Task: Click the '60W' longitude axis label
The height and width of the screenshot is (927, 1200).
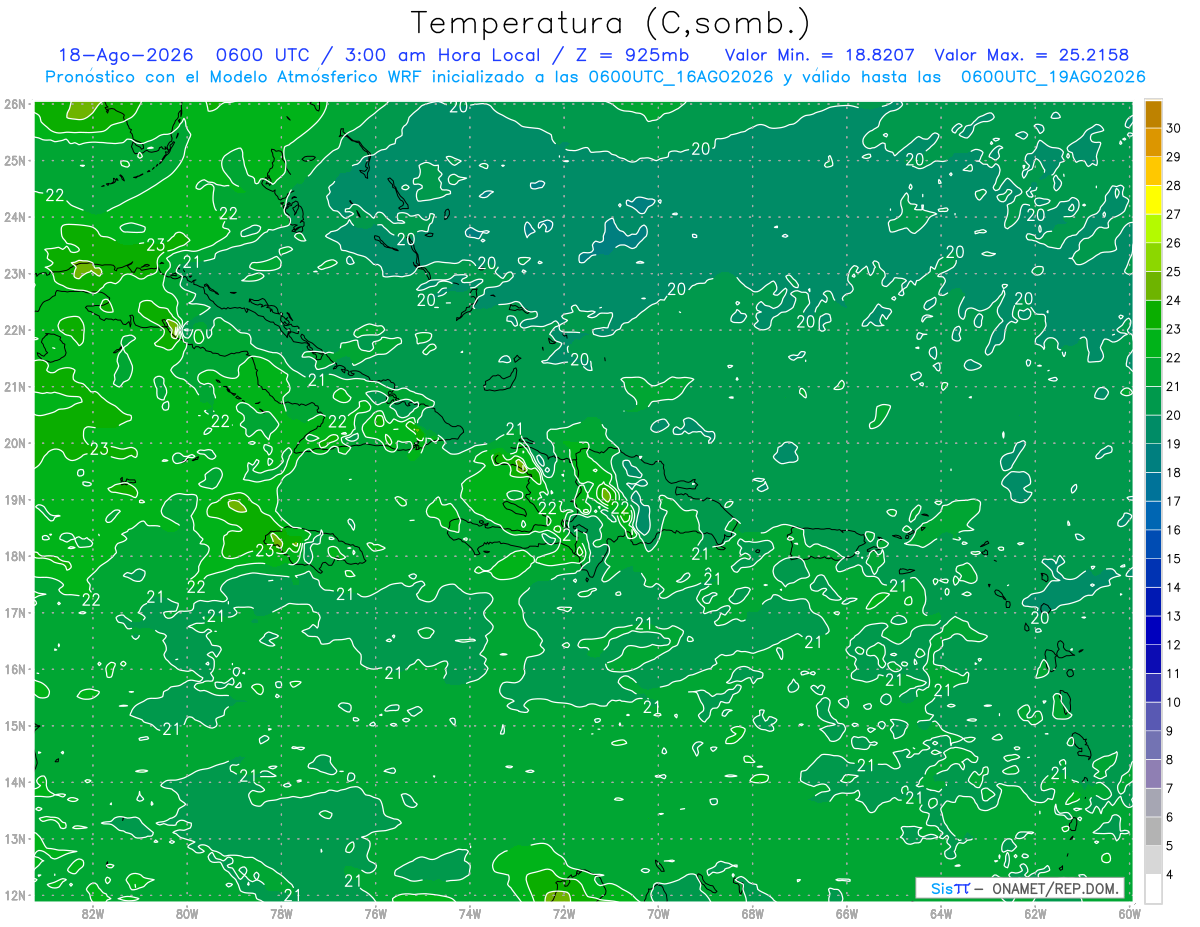Action: [x=1129, y=913]
